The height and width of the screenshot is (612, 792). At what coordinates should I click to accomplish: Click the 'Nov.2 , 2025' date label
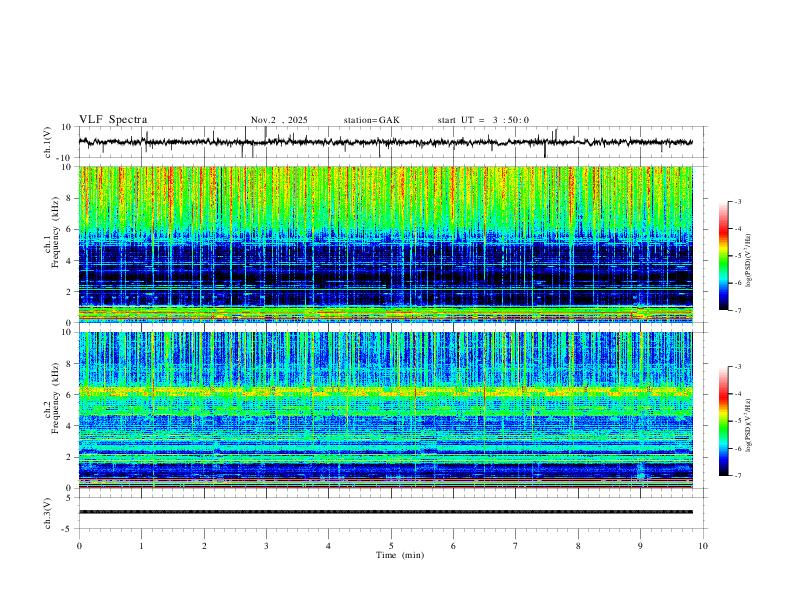[x=279, y=120]
